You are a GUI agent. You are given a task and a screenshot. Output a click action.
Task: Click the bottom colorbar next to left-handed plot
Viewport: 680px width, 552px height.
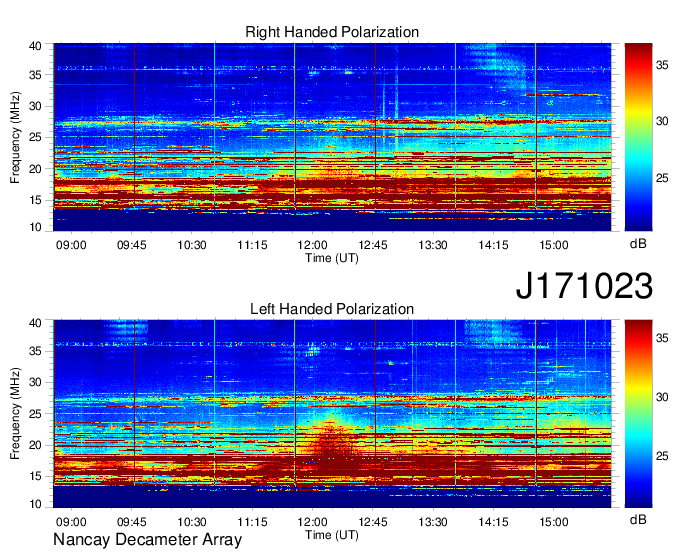click(638, 414)
